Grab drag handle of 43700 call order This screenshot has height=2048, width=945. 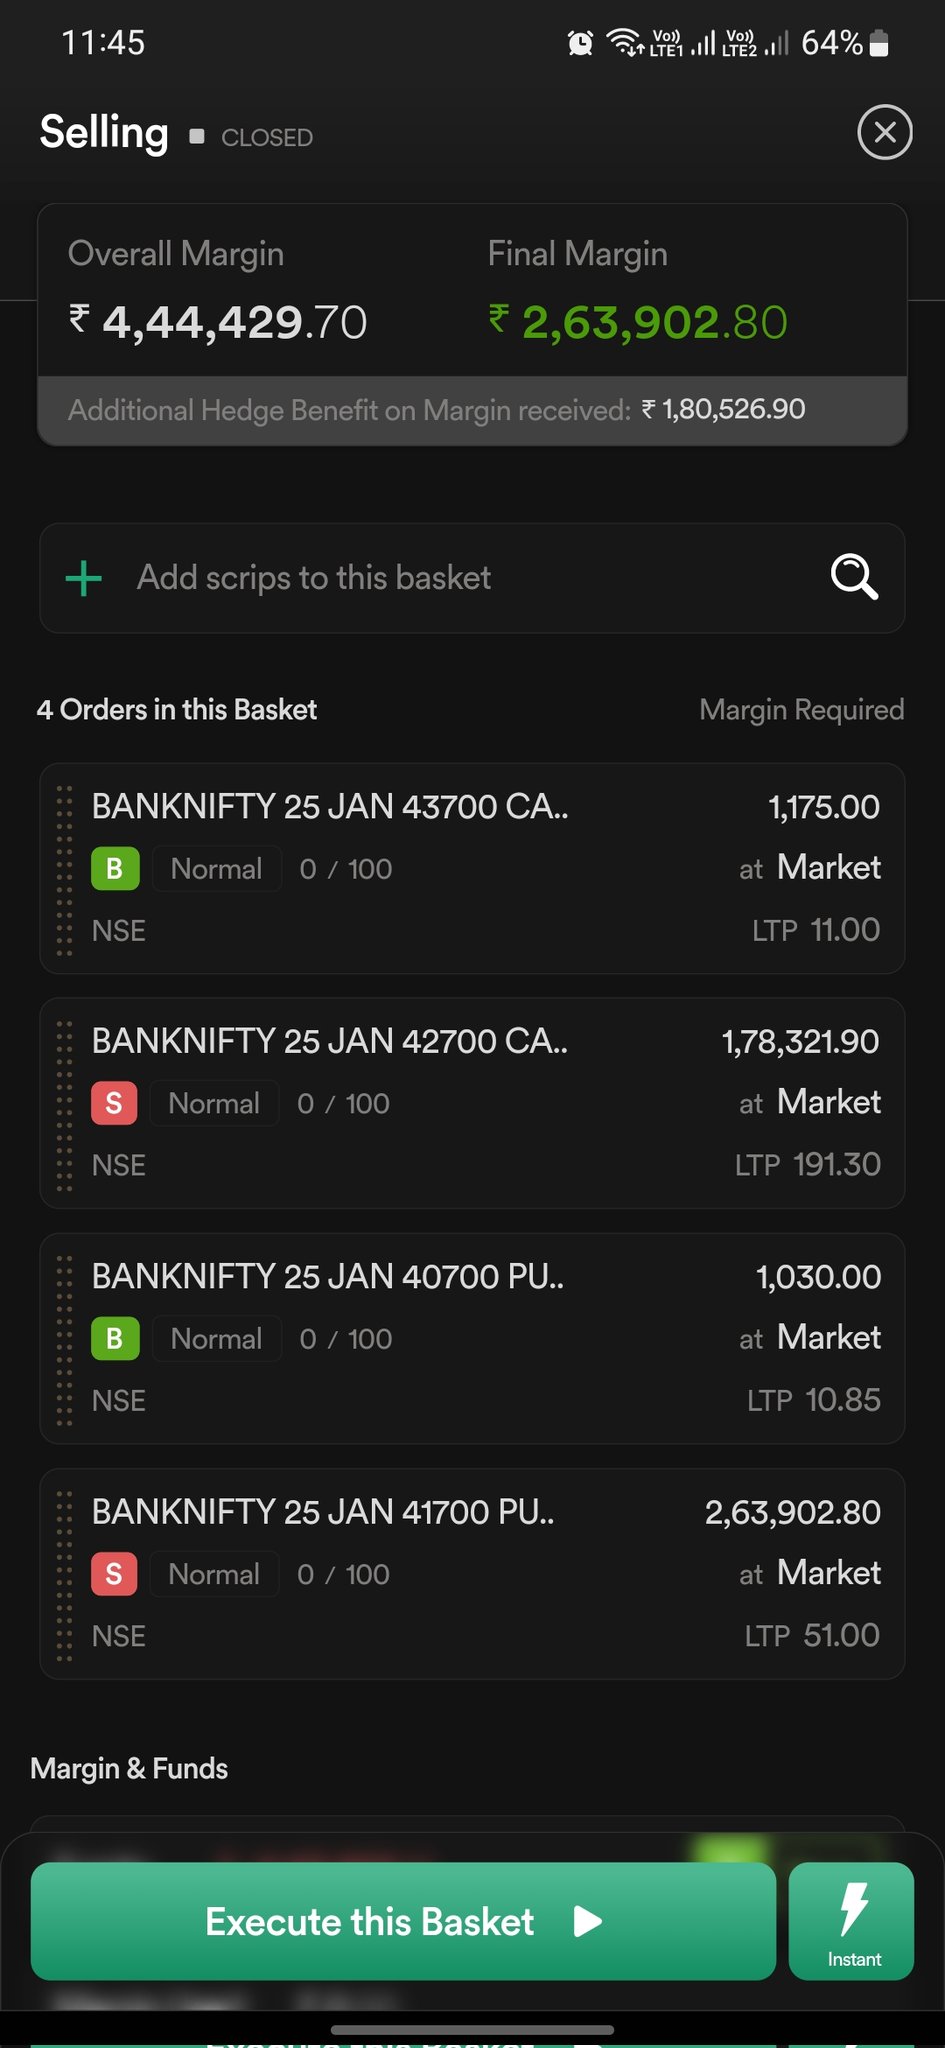pyautogui.click(x=64, y=870)
